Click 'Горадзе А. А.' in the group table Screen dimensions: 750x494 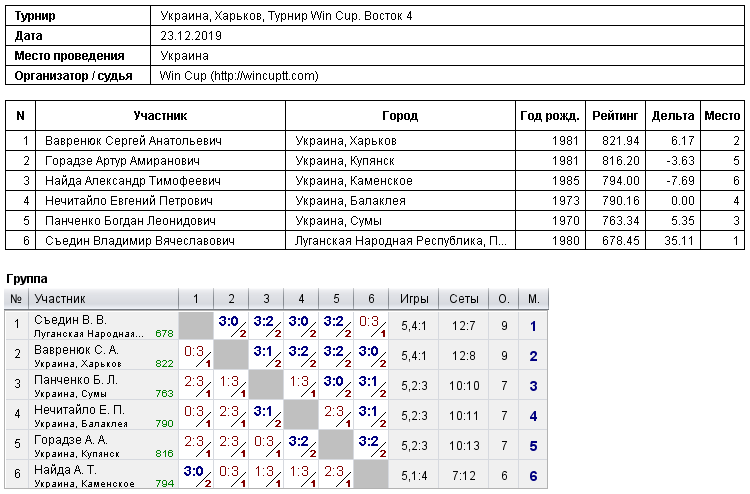[x=71, y=440]
